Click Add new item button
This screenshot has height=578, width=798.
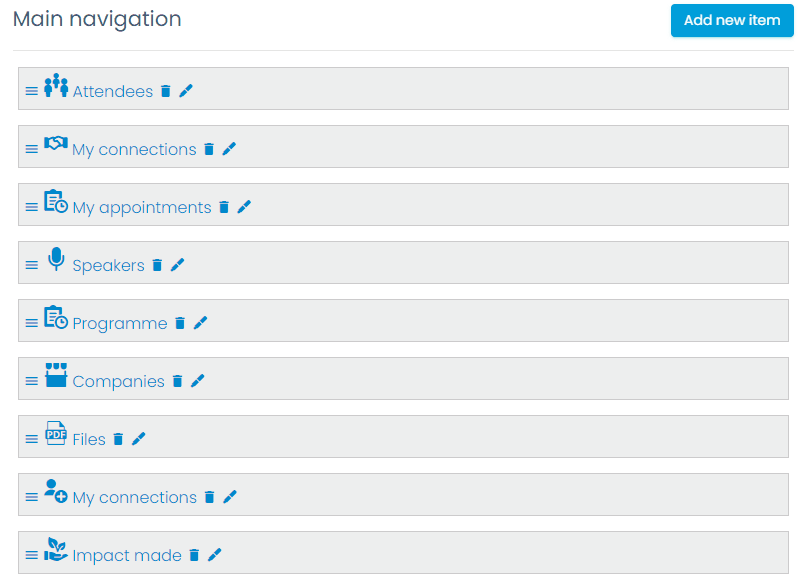point(732,20)
